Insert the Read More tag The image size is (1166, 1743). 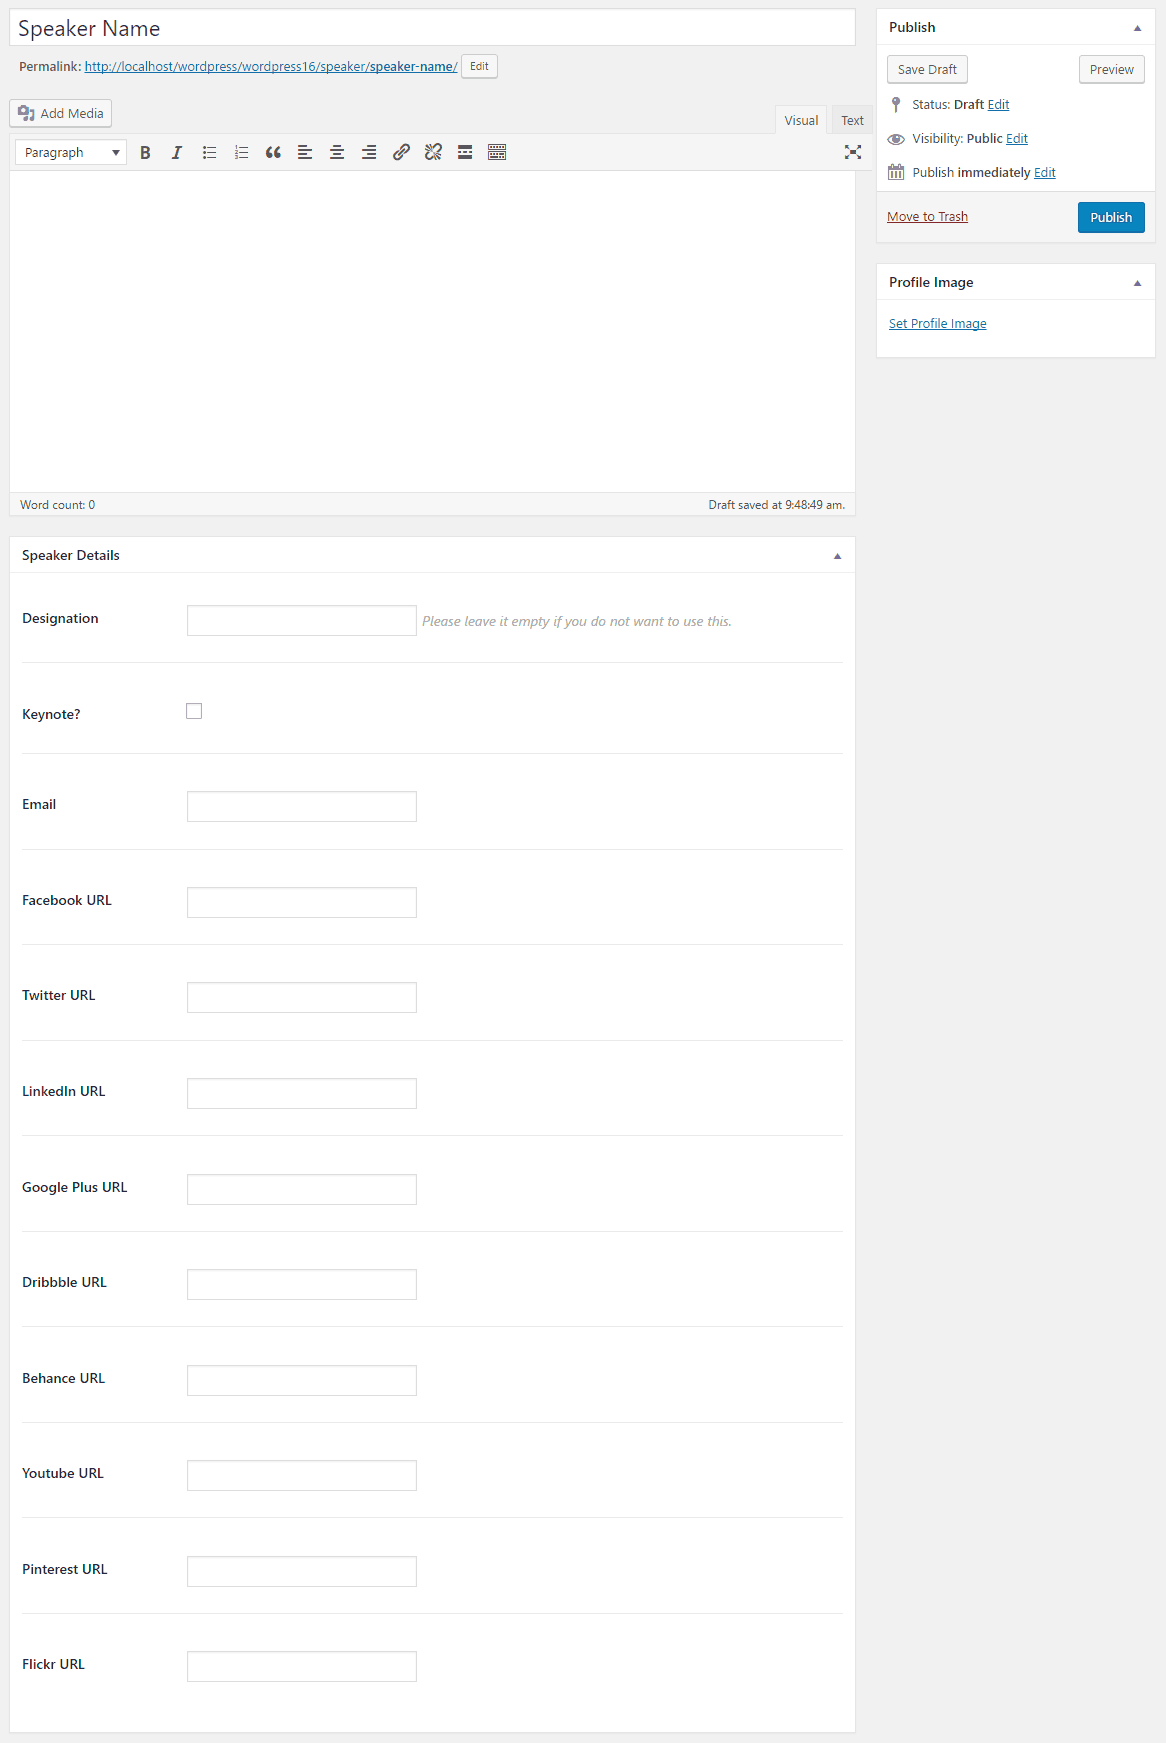pos(465,153)
